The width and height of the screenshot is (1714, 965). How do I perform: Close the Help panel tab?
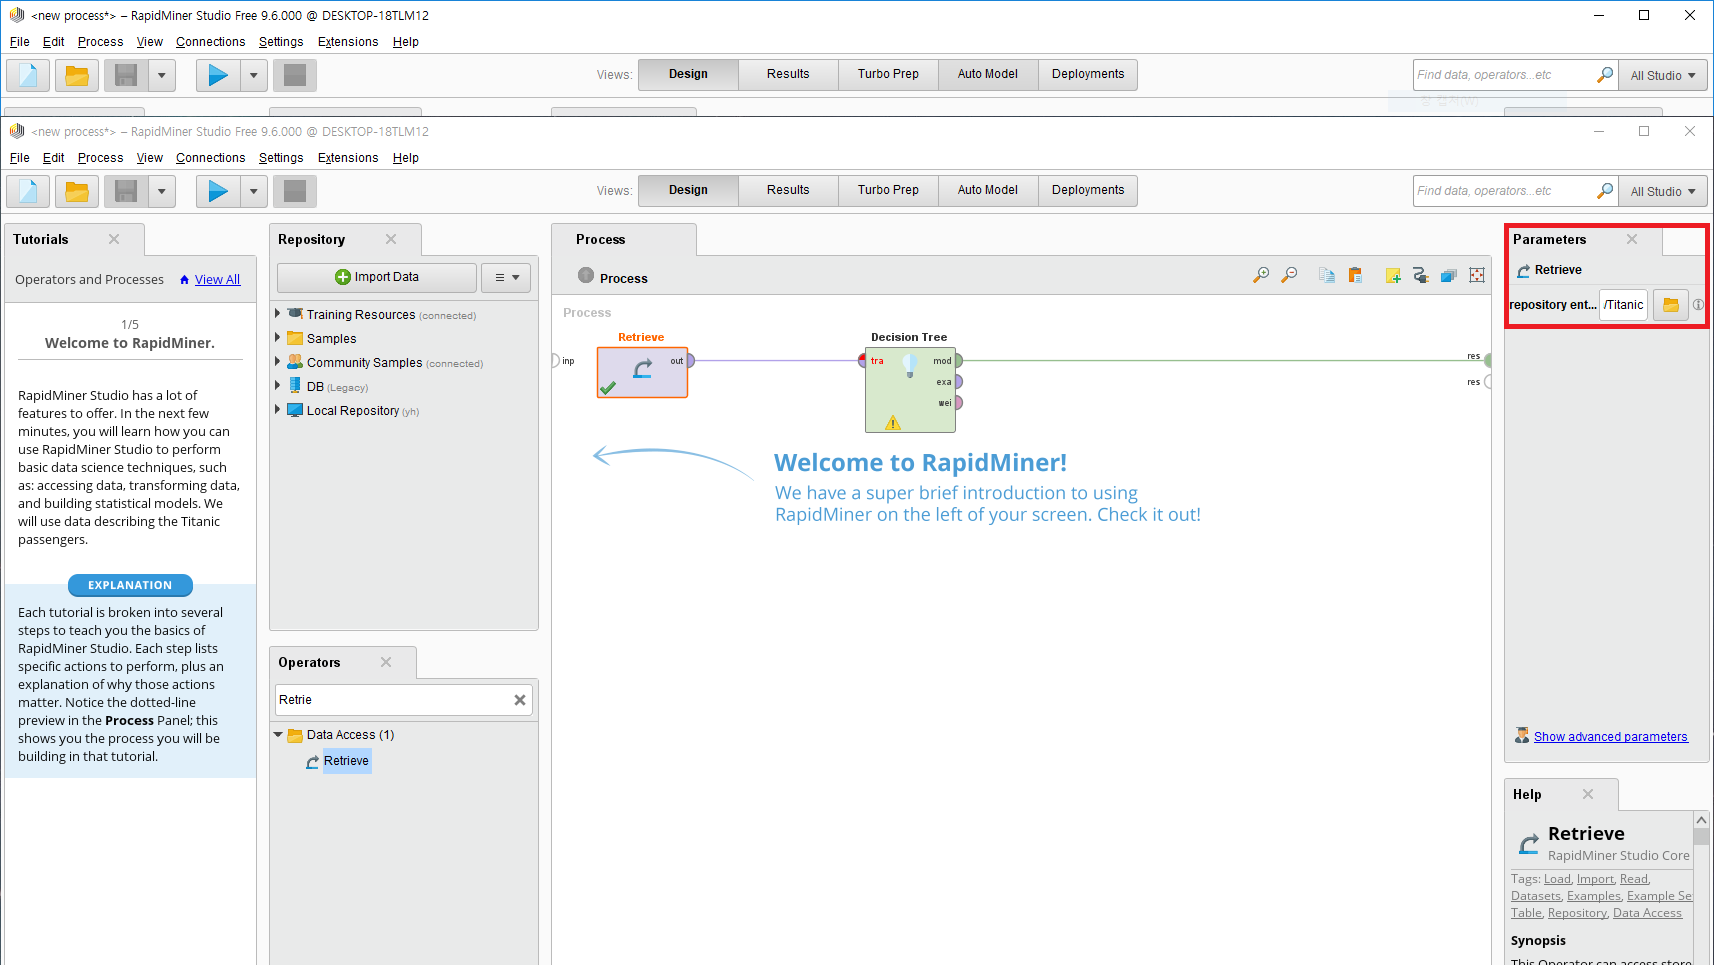[1588, 794]
